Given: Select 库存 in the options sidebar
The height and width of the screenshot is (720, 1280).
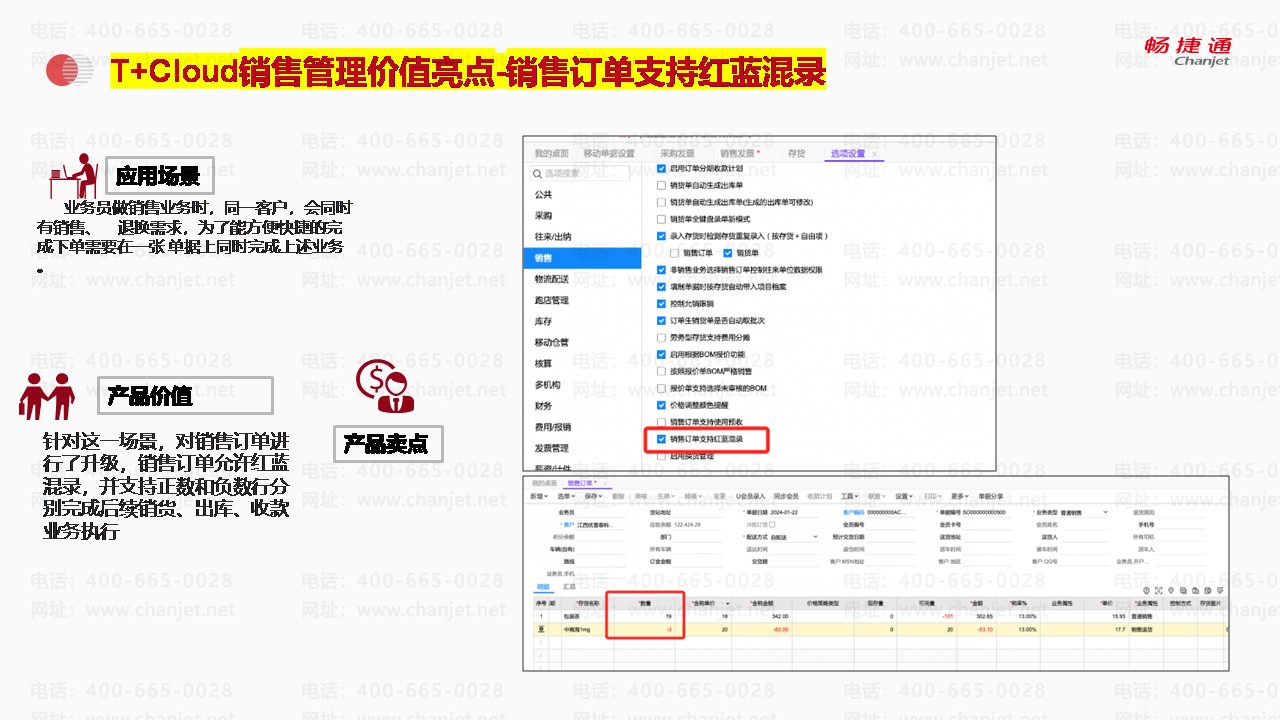Looking at the screenshot, I should coord(543,321).
